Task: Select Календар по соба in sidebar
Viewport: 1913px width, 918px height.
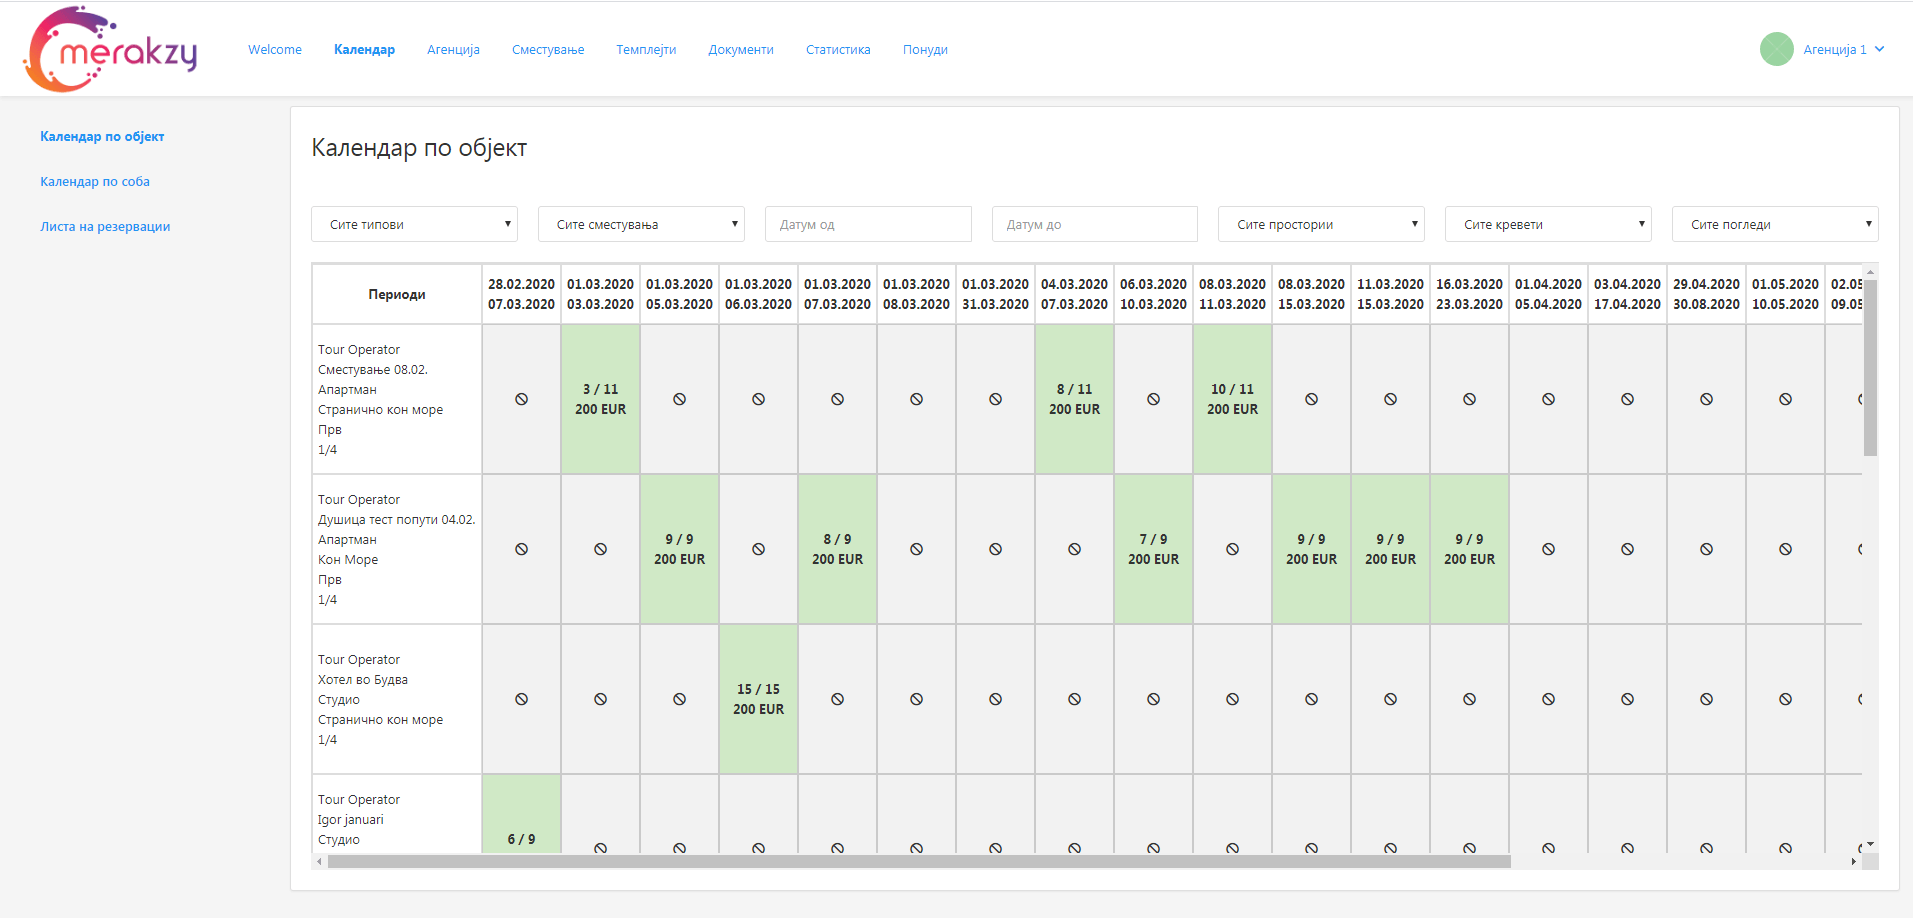Action: (95, 181)
